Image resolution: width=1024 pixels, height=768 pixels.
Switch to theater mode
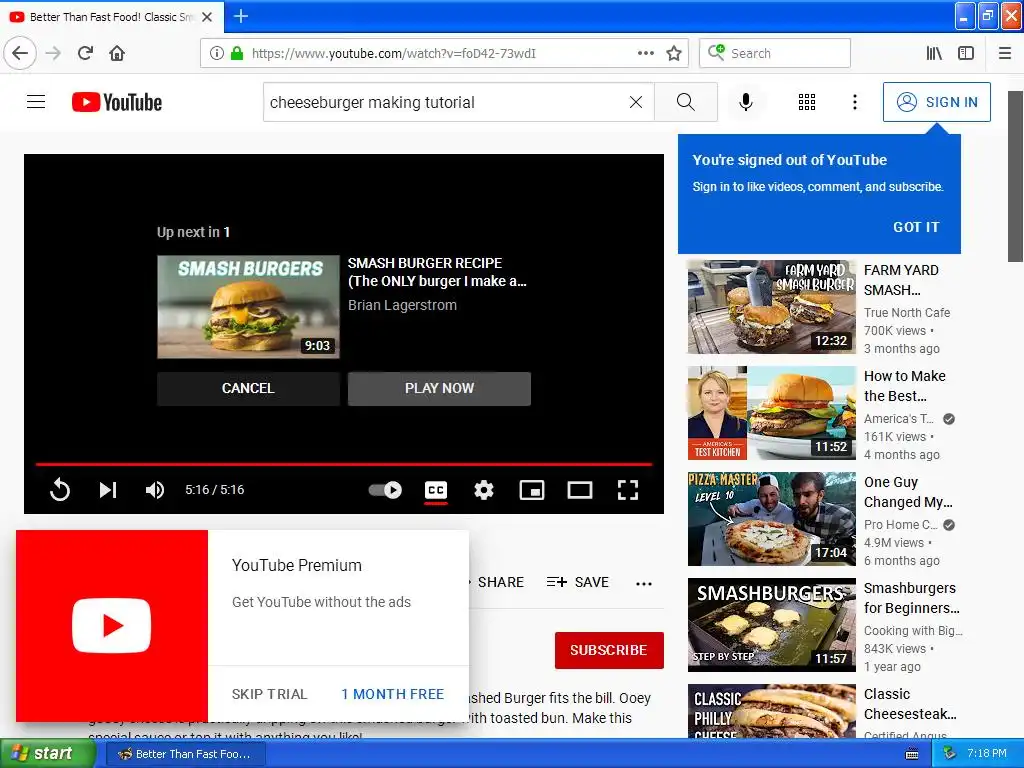pyautogui.click(x=580, y=490)
